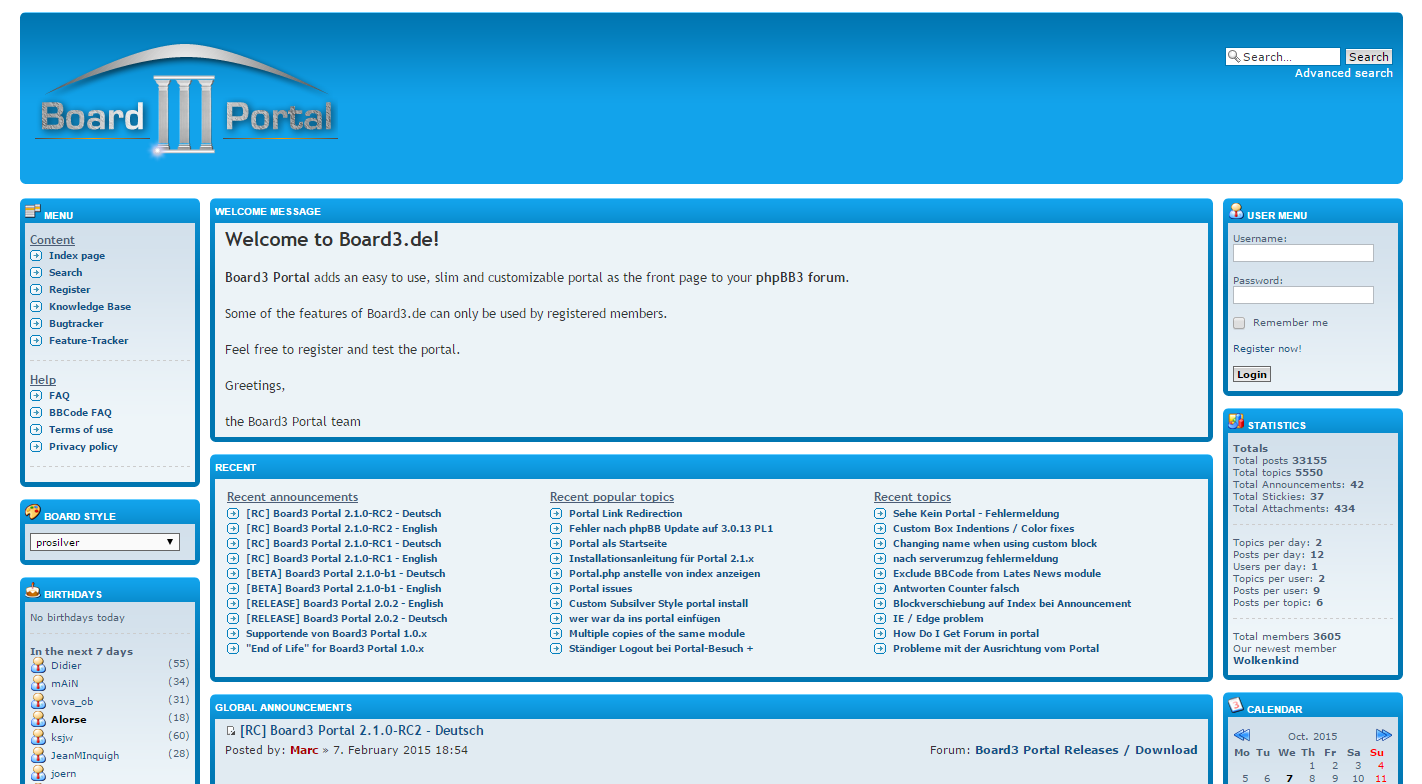Click the previous month arrow in calendar

[x=1241, y=735]
